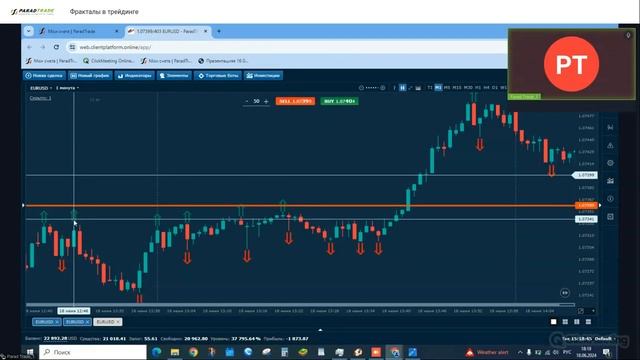Switch to the M1 timeframe
This screenshot has height=360, width=640.
coord(438,88)
